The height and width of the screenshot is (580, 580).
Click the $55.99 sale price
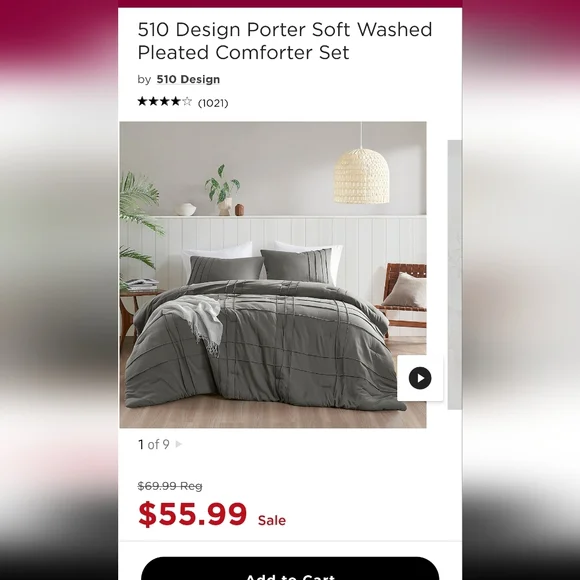click(192, 514)
